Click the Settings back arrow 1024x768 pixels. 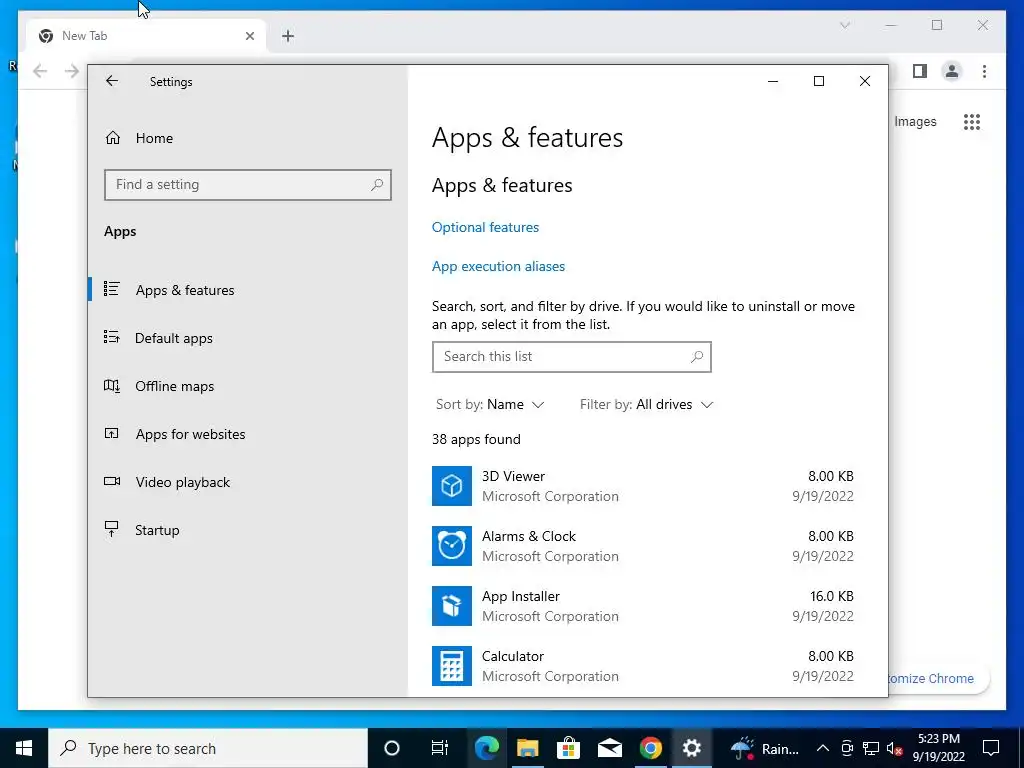112,81
